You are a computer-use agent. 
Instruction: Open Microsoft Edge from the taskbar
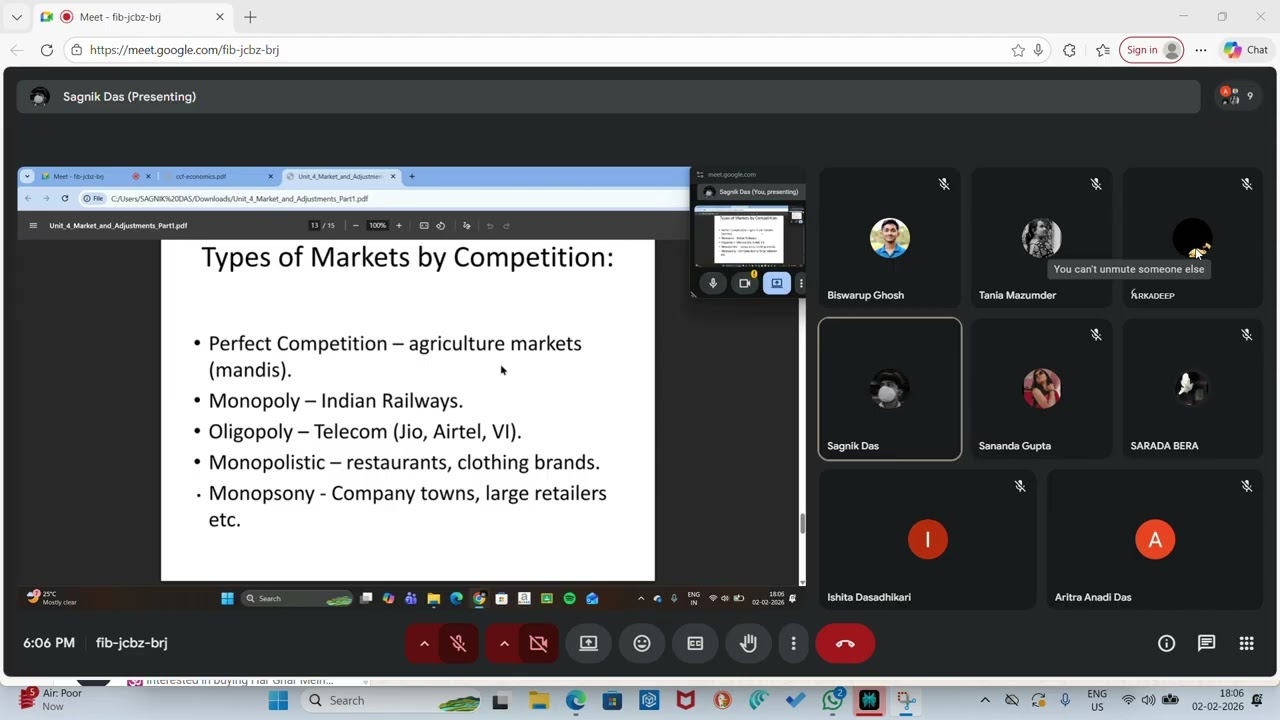coord(576,700)
